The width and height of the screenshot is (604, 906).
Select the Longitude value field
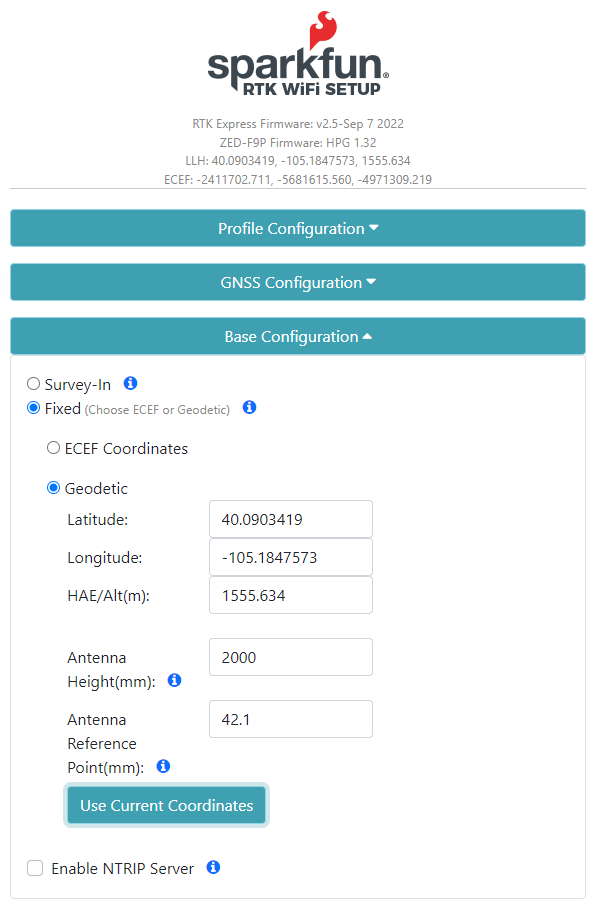(x=290, y=557)
